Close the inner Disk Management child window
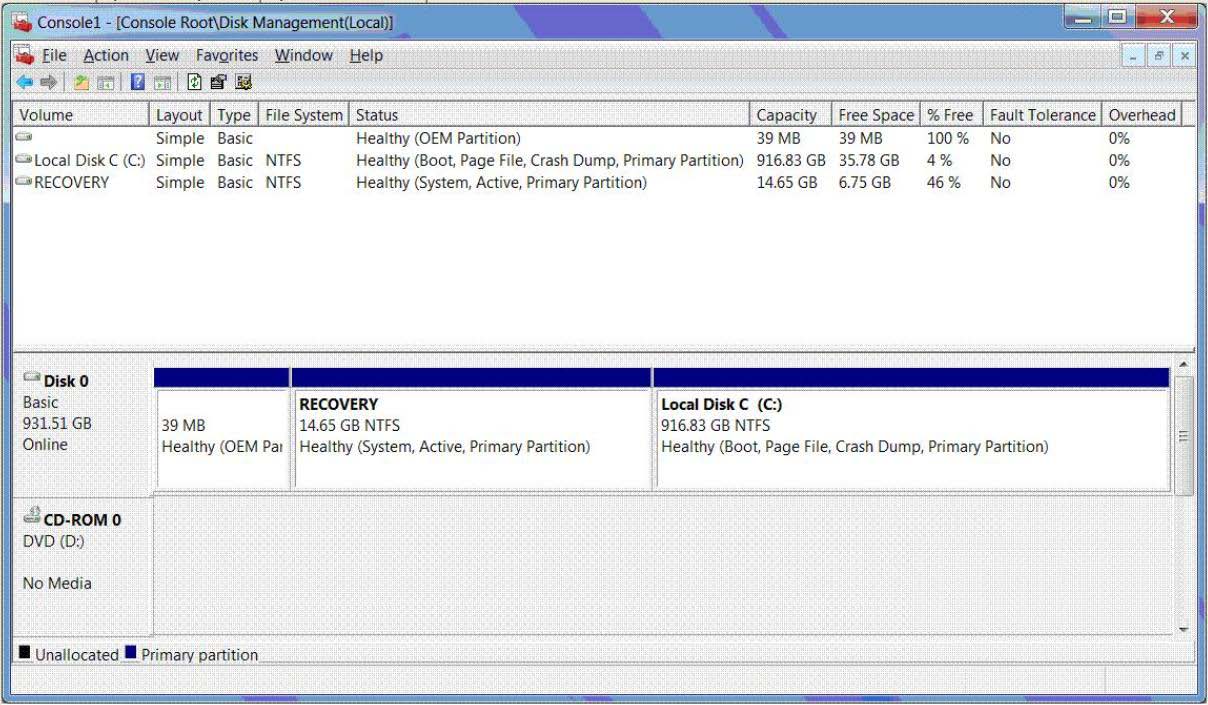The image size is (1208, 705). pos(1184,56)
